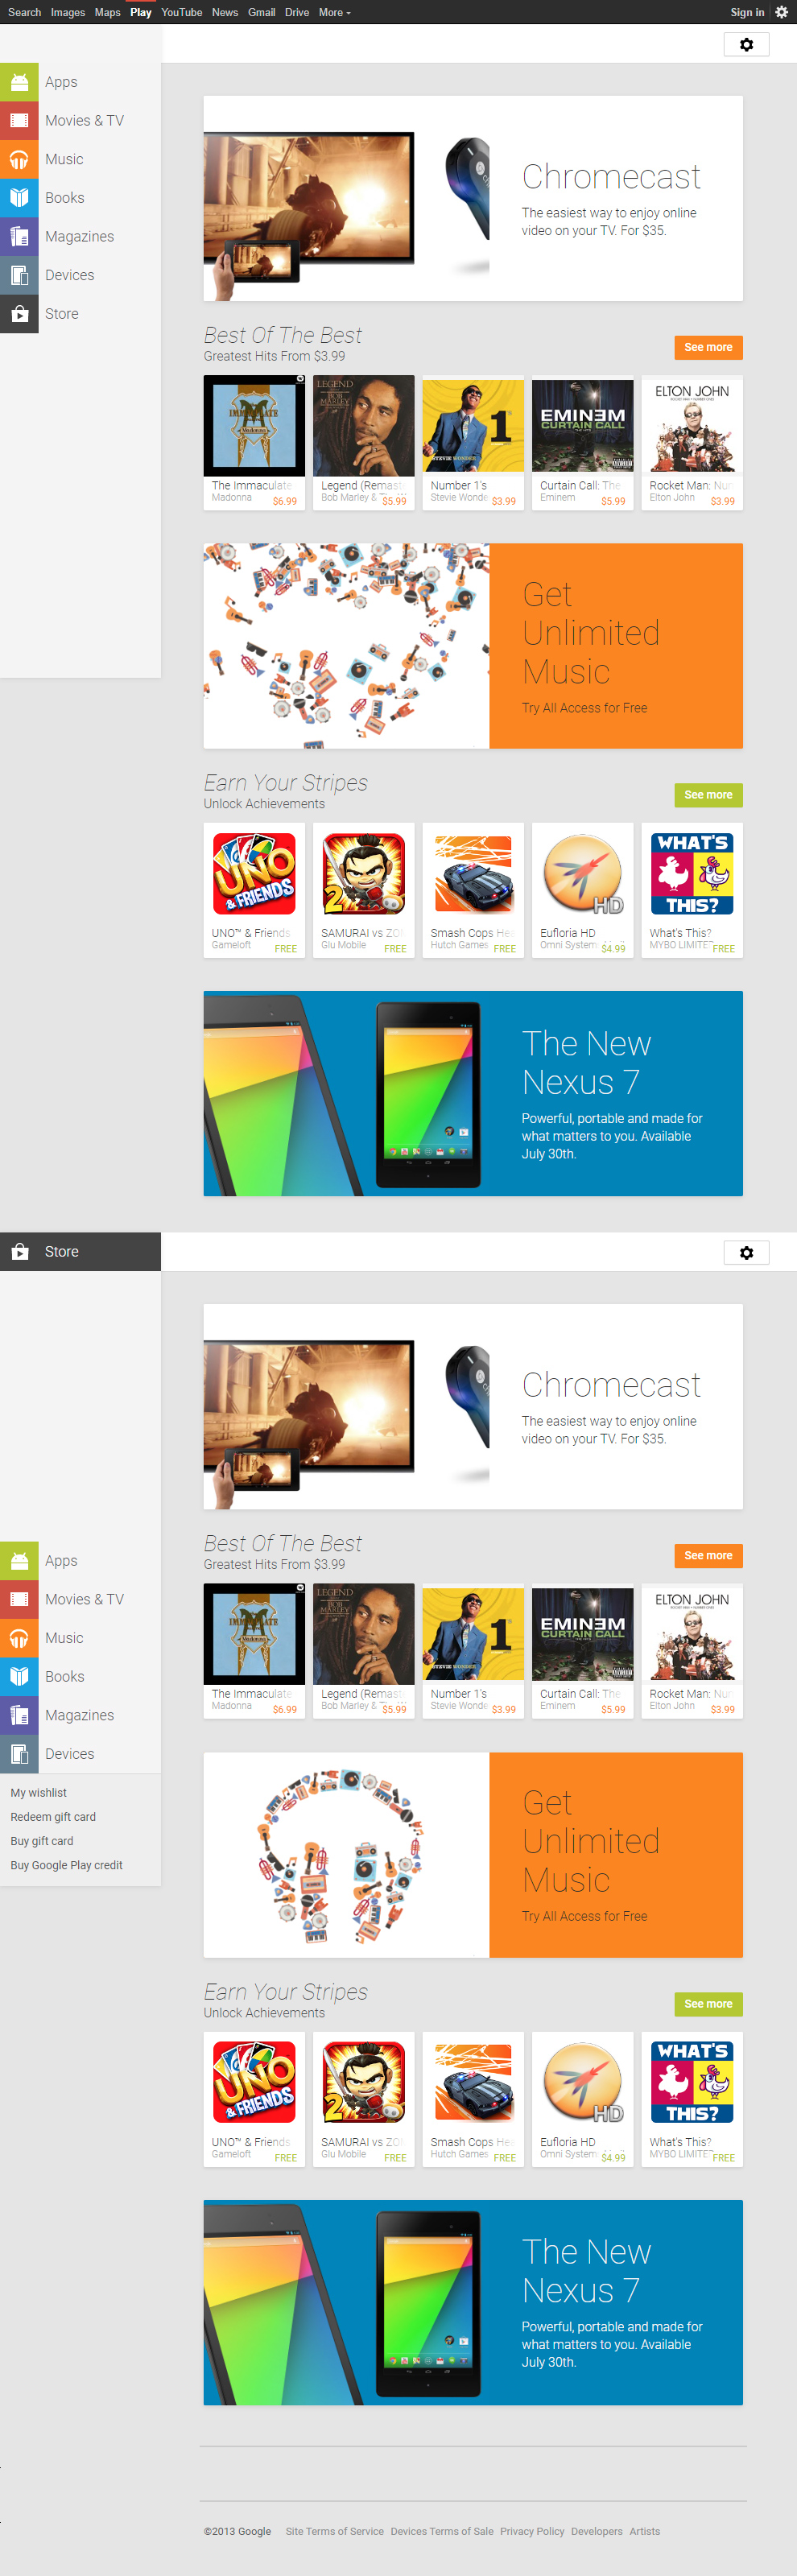Open Drive from the Google bar
Viewport: 797px width, 2576px height.
point(297,12)
